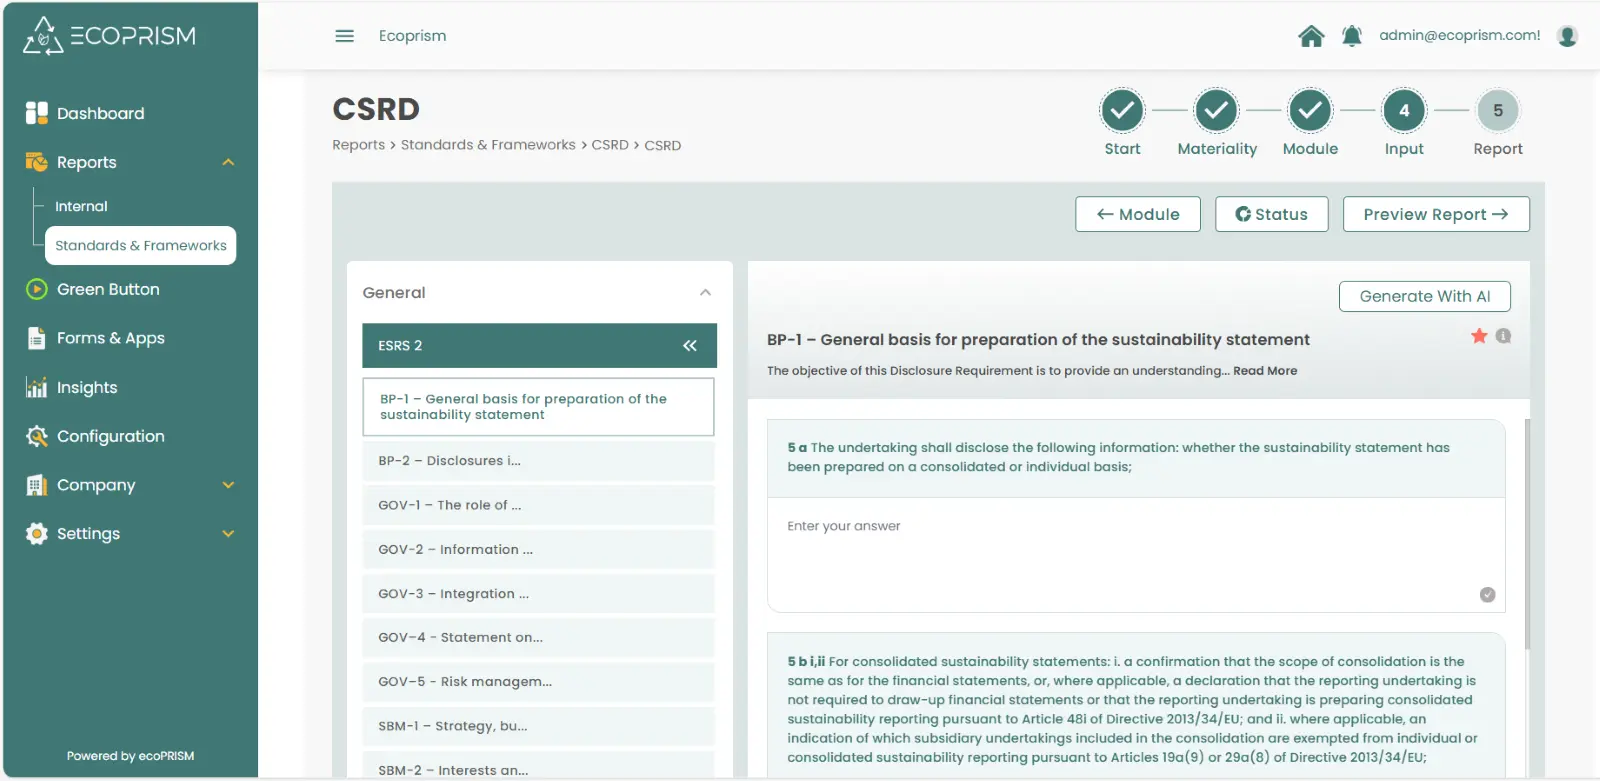Click the Read More link

pyautogui.click(x=1265, y=371)
